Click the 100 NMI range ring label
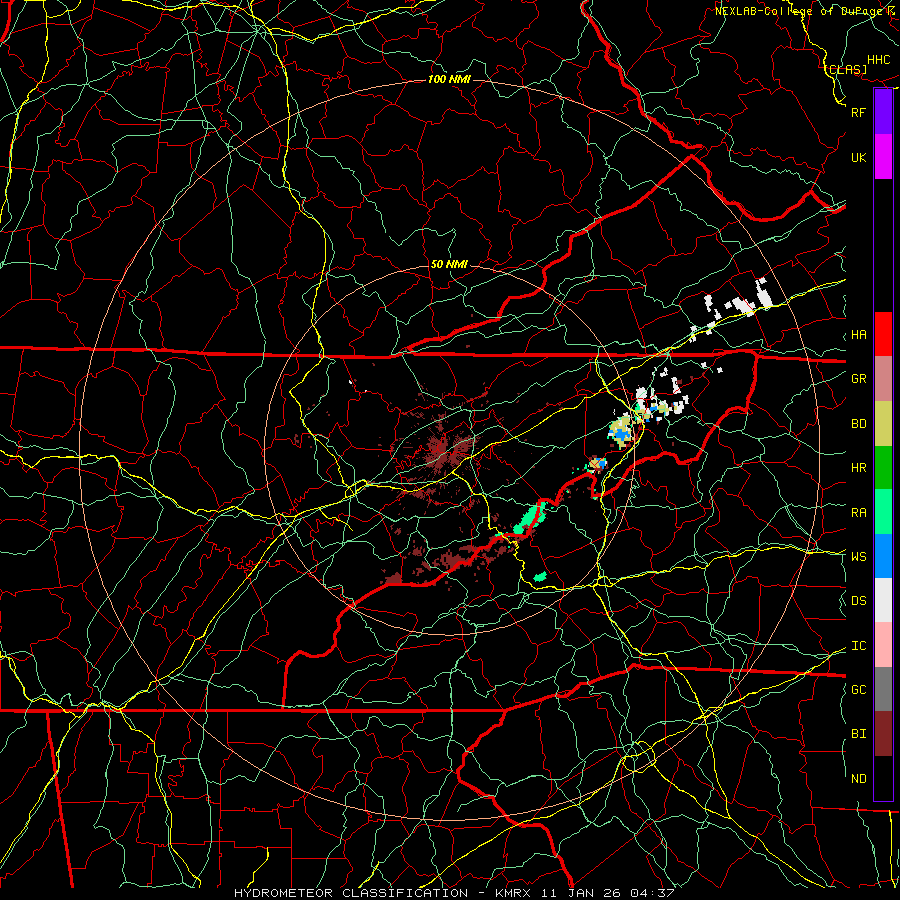 pyautogui.click(x=449, y=79)
